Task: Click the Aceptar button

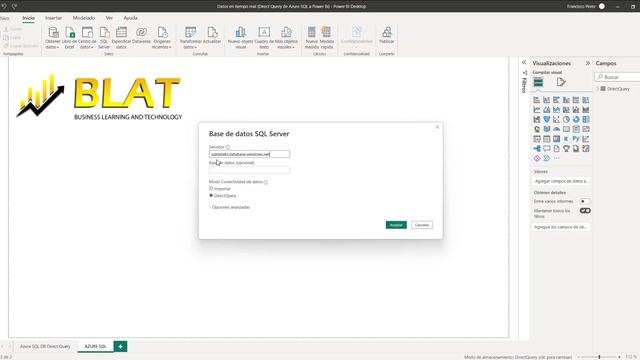Action: coord(396,225)
